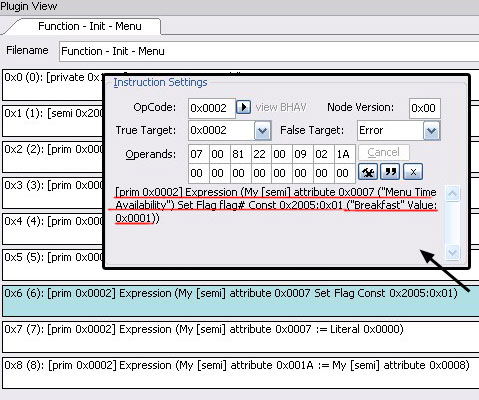
Task: Select highlighted instruction row 0x6 (6)
Action: coord(241,301)
